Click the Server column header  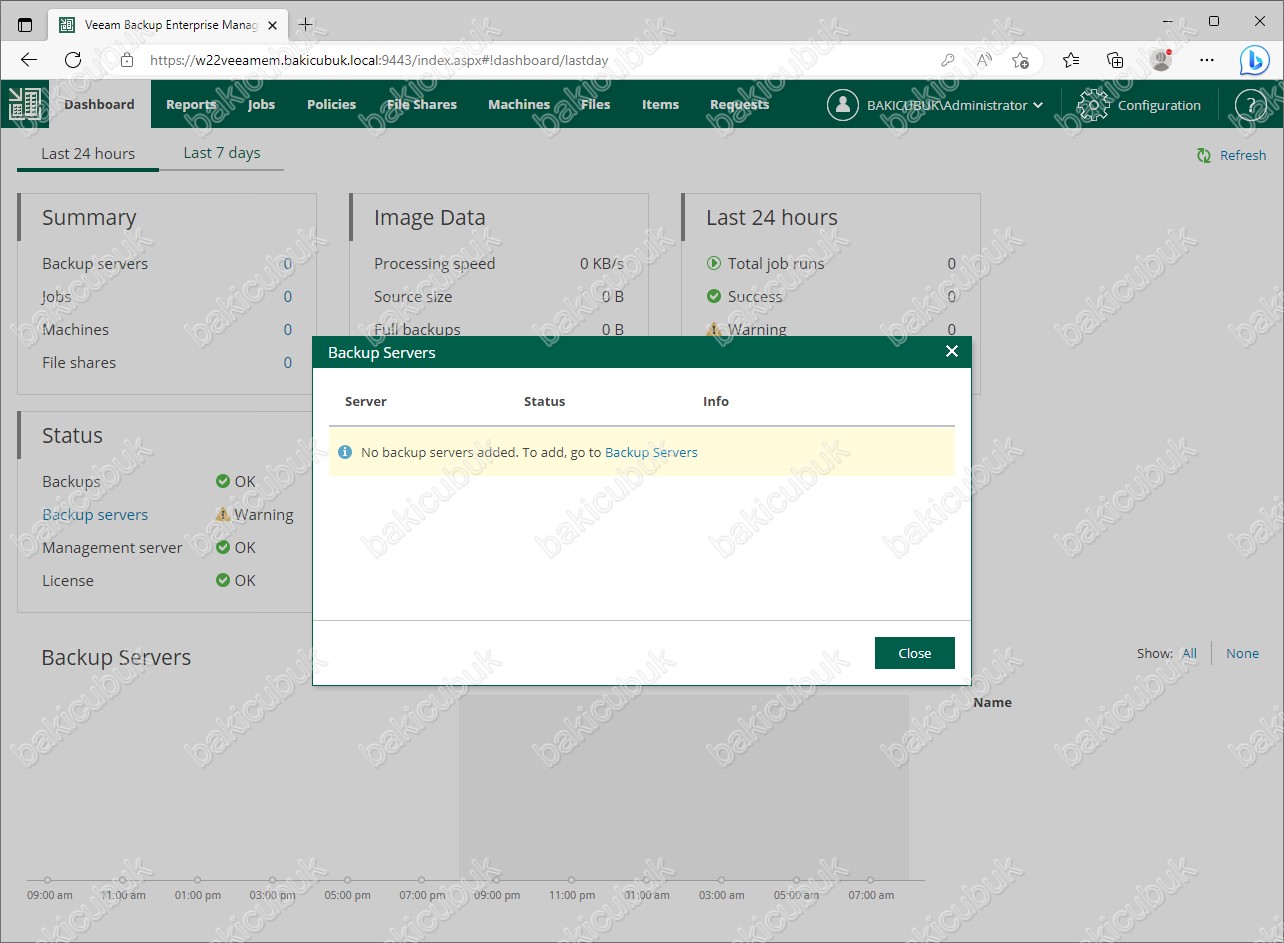[366, 401]
